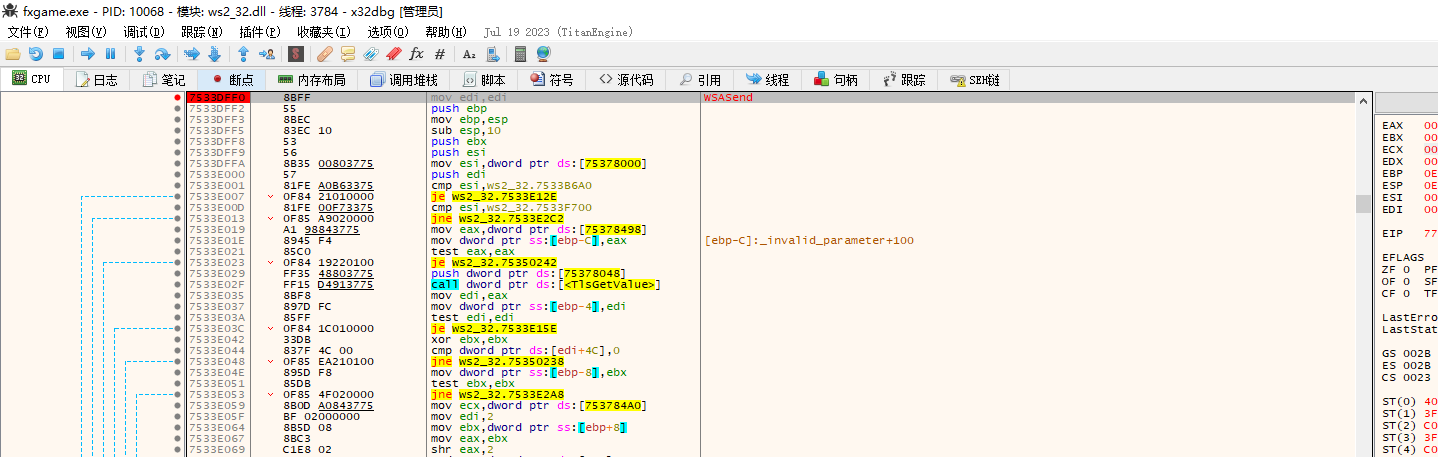Click the execute till return icon

pyautogui.click(x=243, y=54)
